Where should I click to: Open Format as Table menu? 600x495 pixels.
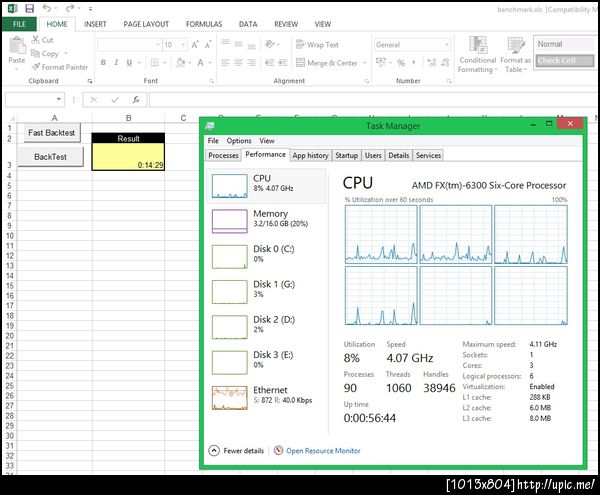pos(515,55)
